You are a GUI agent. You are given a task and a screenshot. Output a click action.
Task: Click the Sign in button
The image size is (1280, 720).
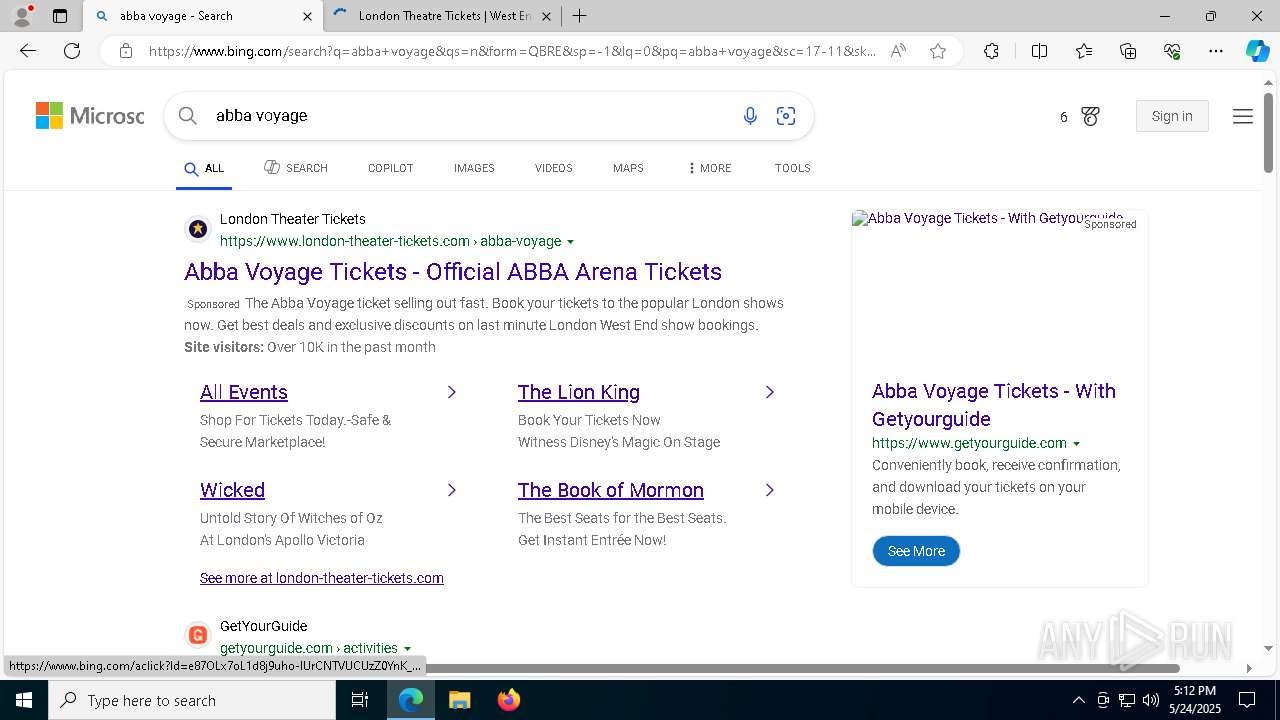click(1172, 116)
